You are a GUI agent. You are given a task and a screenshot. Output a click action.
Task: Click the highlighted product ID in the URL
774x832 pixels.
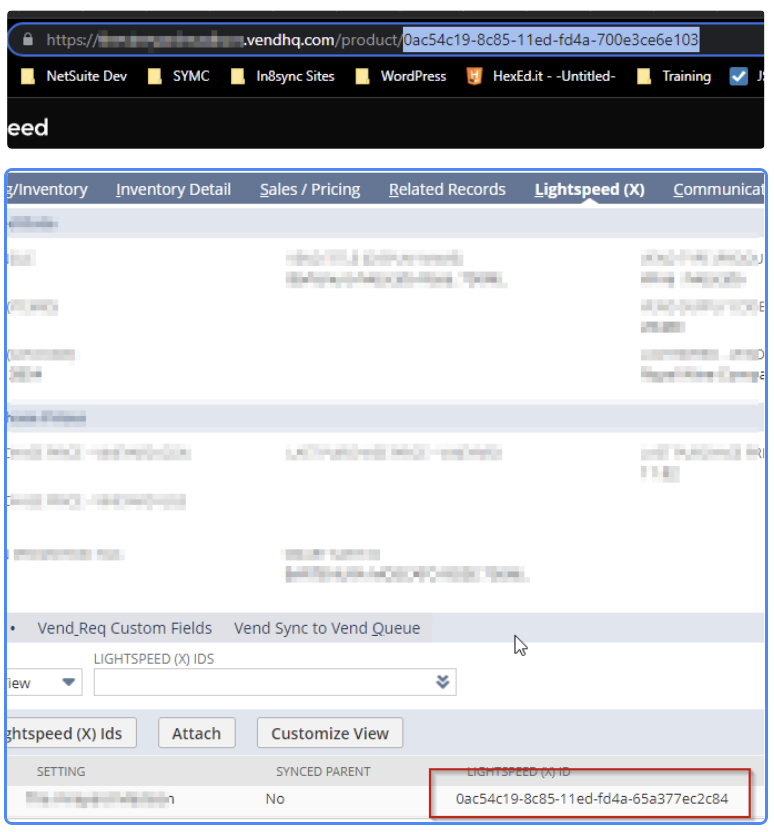(x=551, y=39)
